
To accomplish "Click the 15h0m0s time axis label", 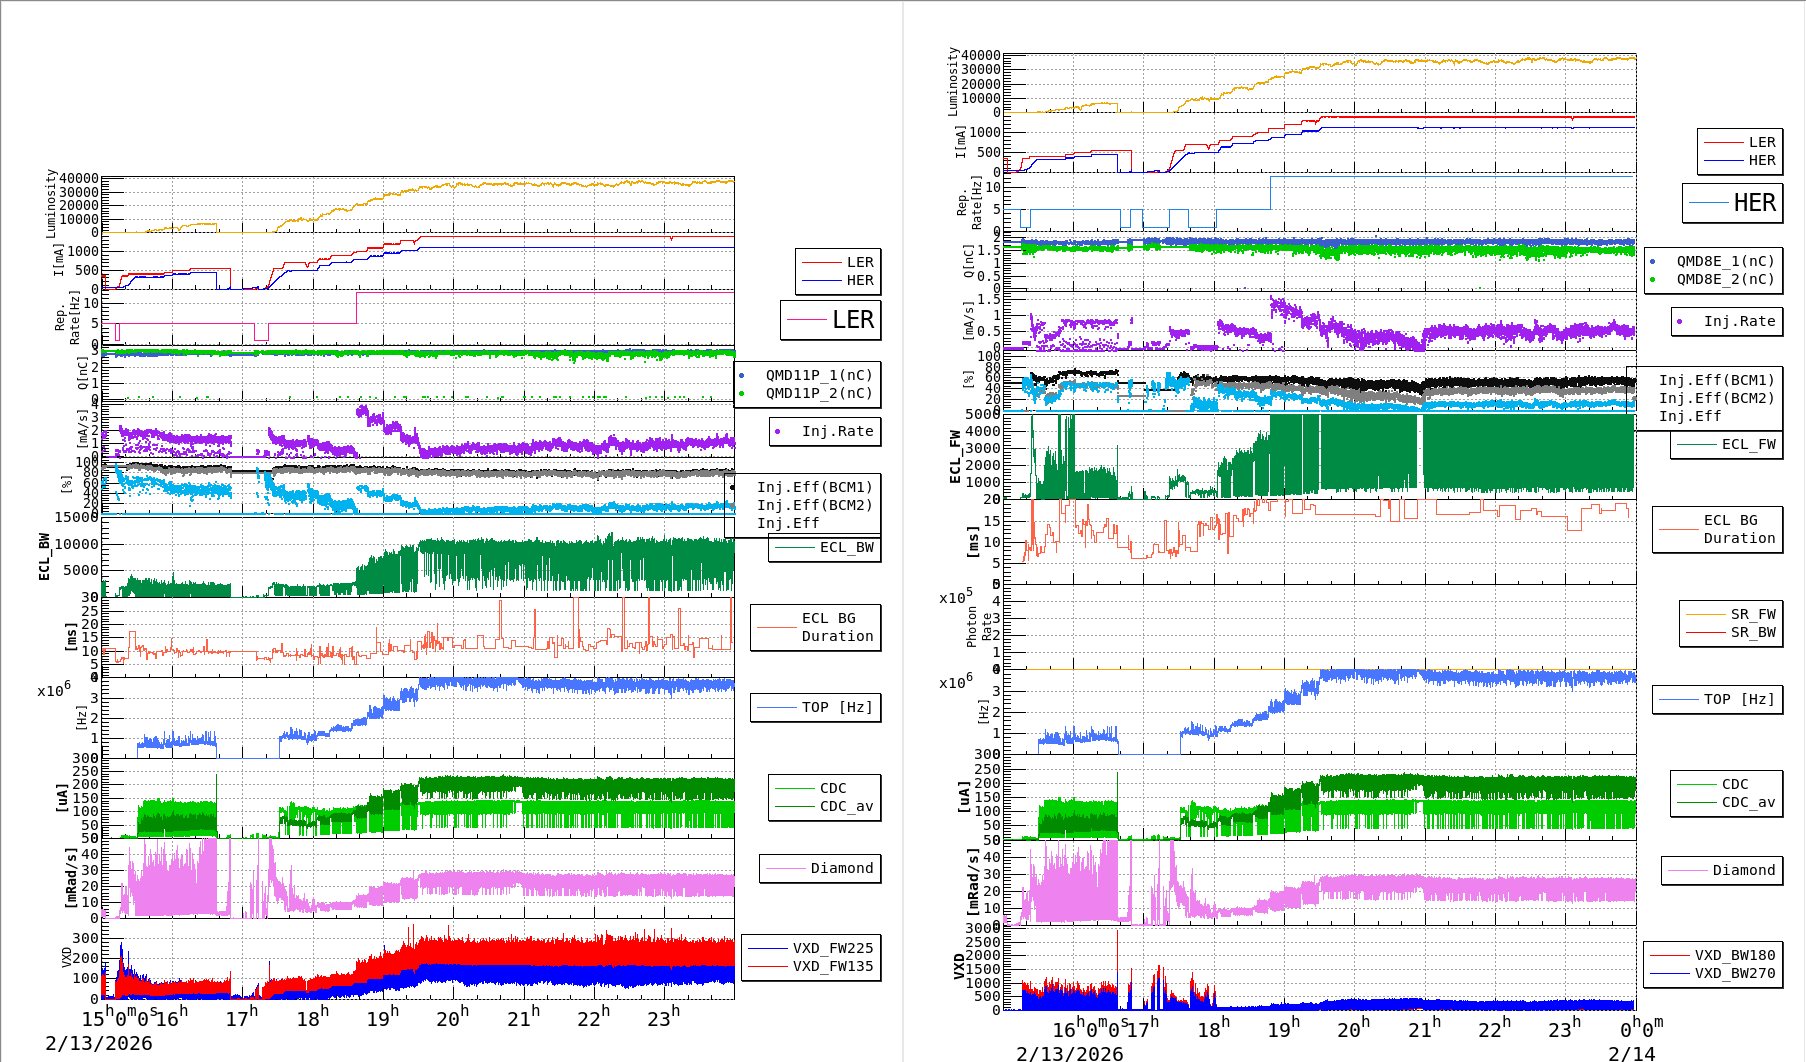I will (x=118, y=1017).
